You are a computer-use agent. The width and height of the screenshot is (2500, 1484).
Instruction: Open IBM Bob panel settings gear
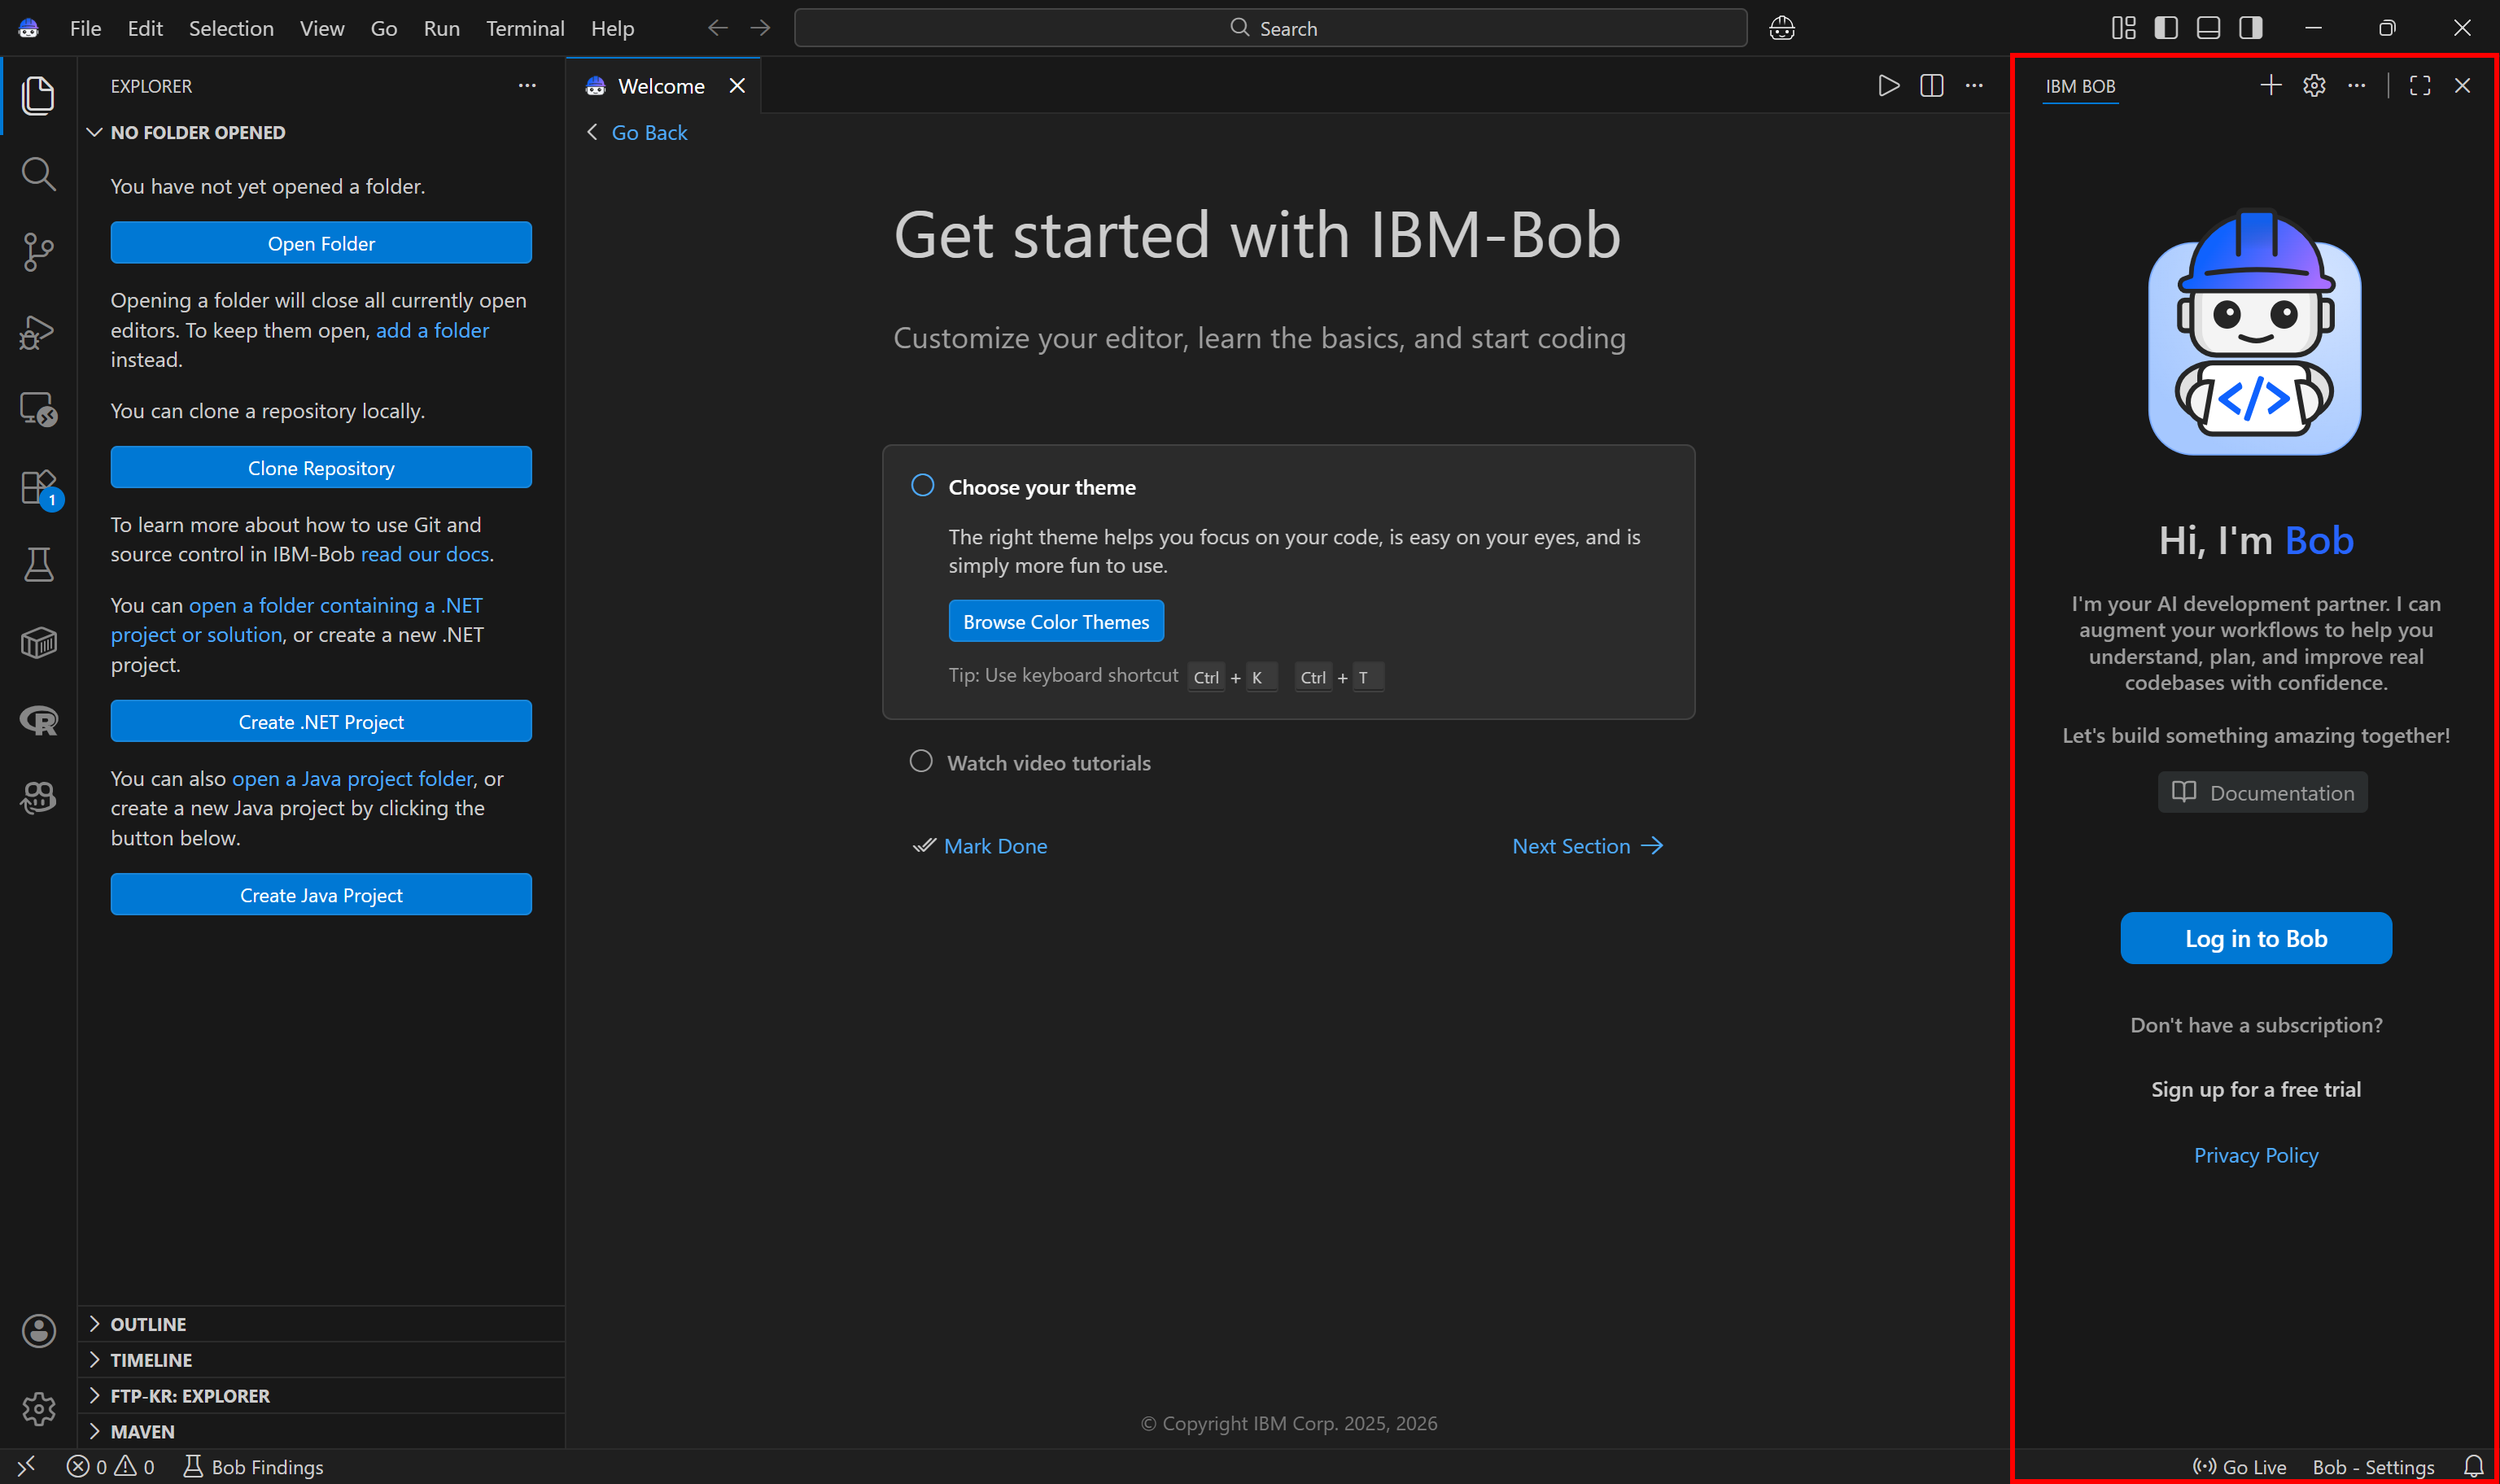[2314, 86]
